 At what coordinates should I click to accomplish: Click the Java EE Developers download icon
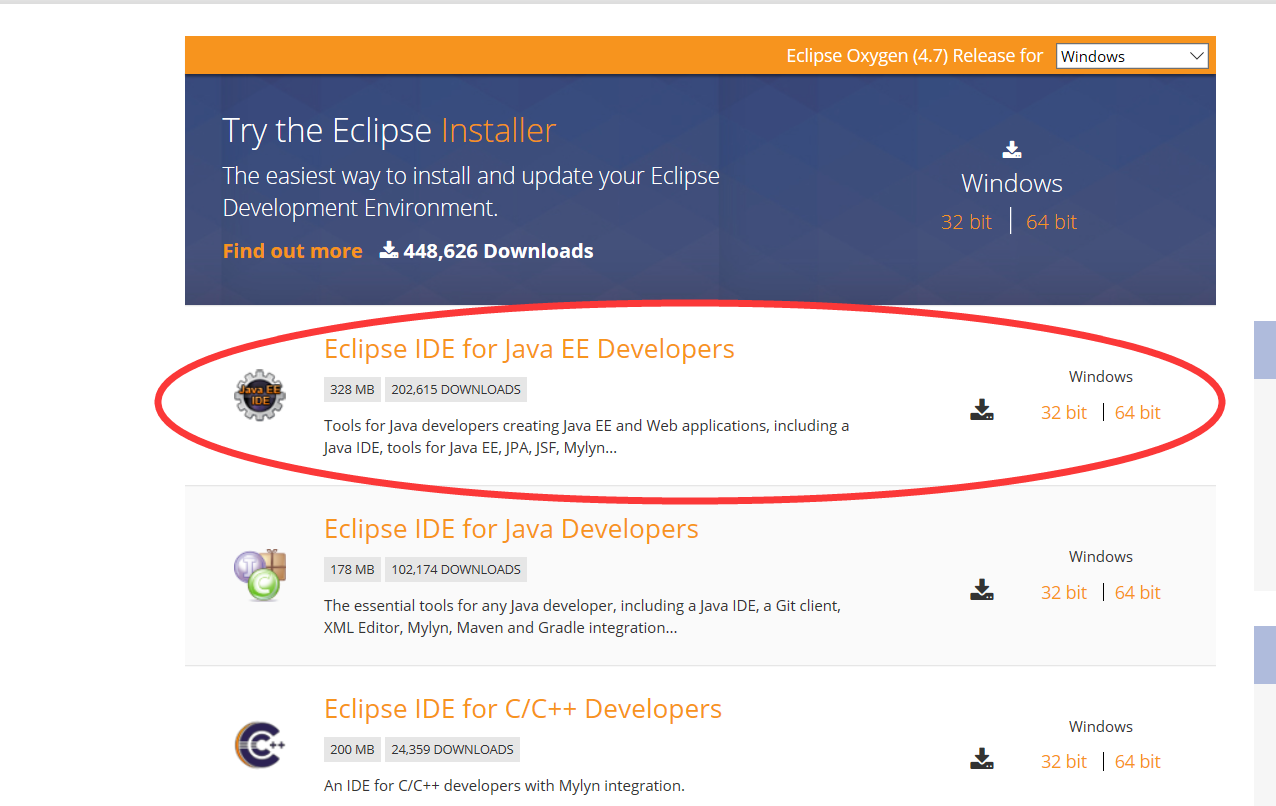982,410
